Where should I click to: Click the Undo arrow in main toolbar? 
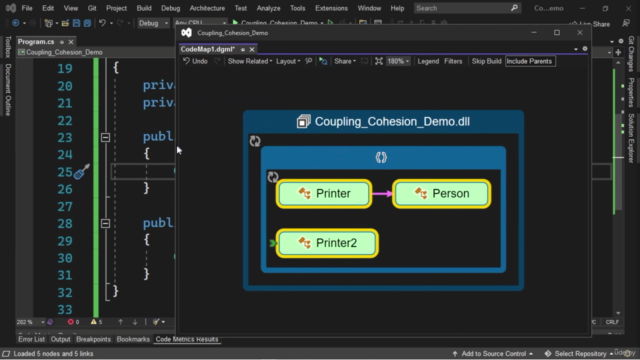click(102, 23)
